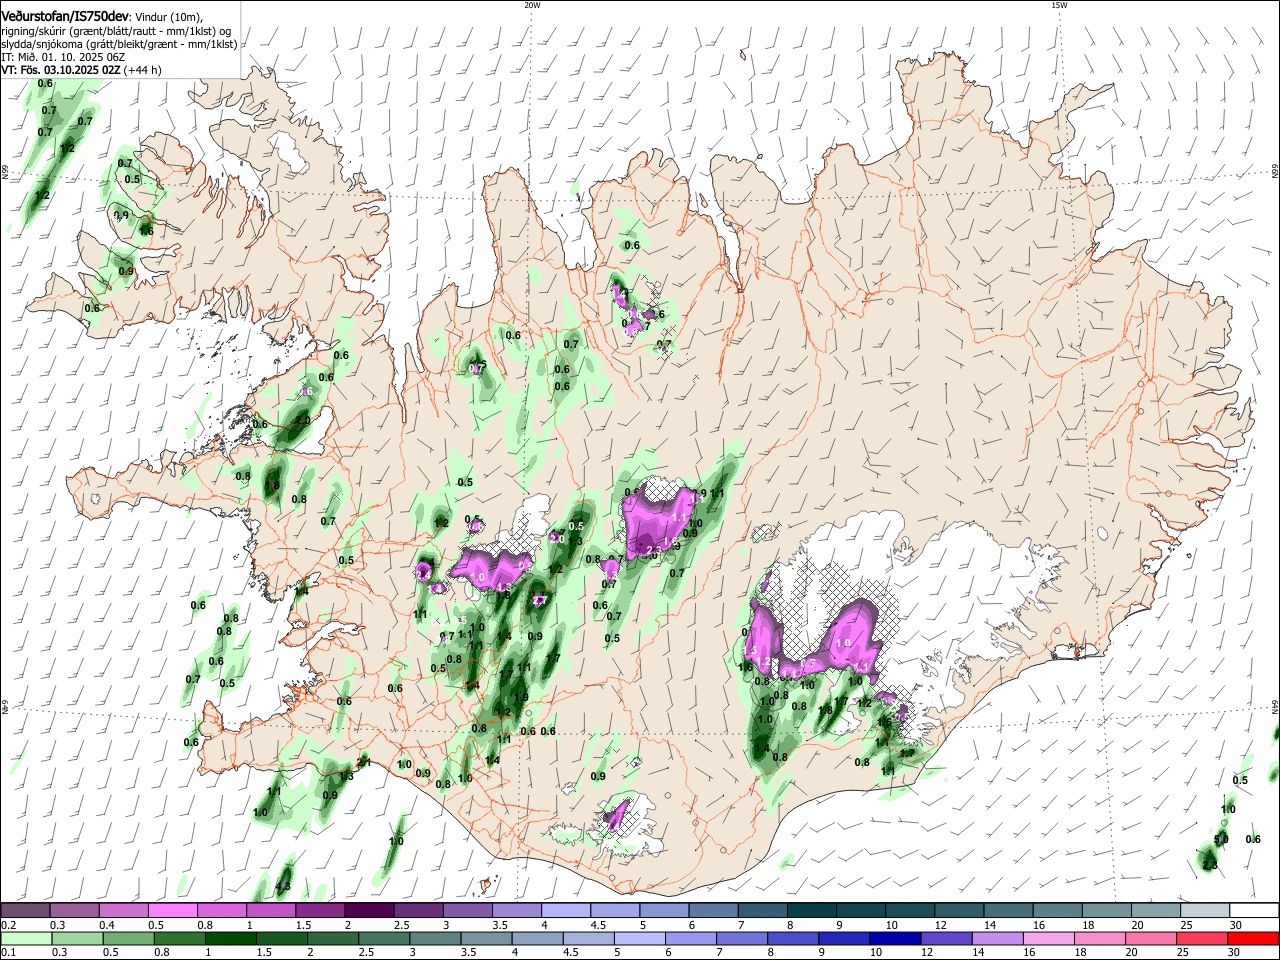Click the 0.2 label on the snow scale
This screenshot has height=960, width=1280.
click(7, 925)
